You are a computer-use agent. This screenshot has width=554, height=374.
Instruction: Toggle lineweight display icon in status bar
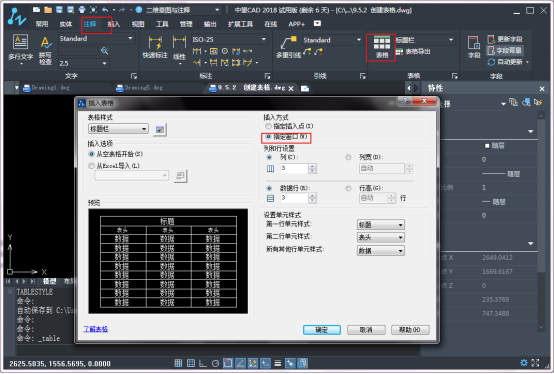(278, 363)
